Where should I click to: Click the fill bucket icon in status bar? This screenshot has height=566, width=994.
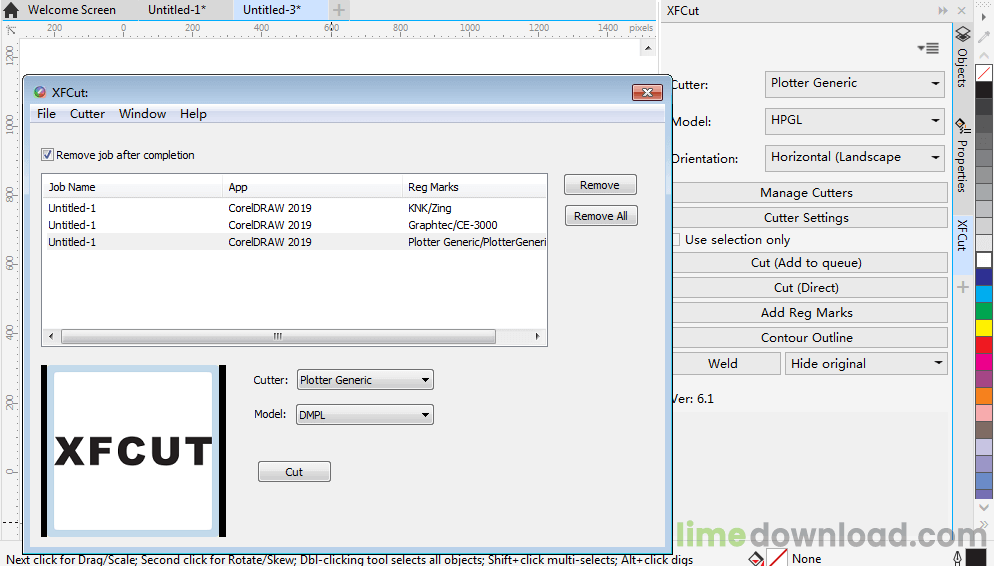(x=757, y=558)
